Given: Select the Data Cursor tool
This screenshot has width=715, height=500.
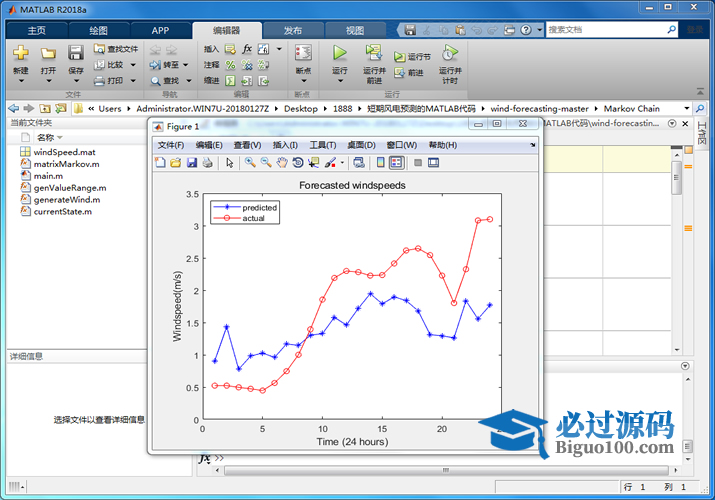Looking at the screenshot, I should tap(313, 162).
